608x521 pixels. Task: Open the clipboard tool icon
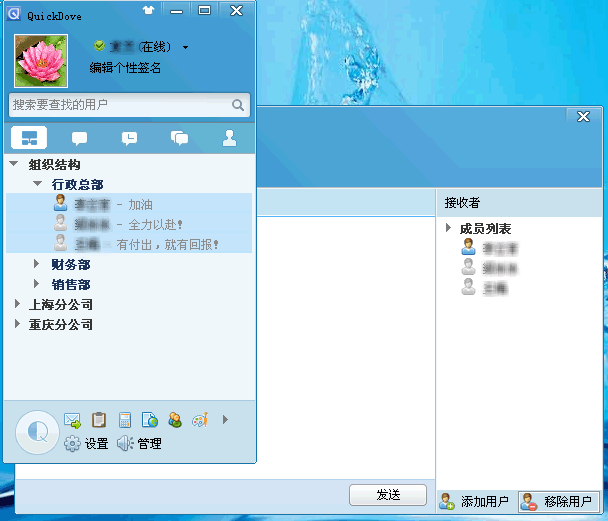pos(99,420)
